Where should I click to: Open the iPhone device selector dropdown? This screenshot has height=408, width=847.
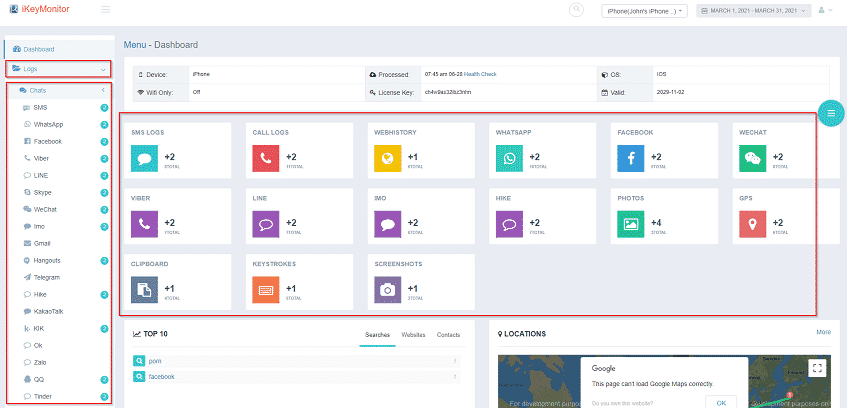click(x=644, y=11)
